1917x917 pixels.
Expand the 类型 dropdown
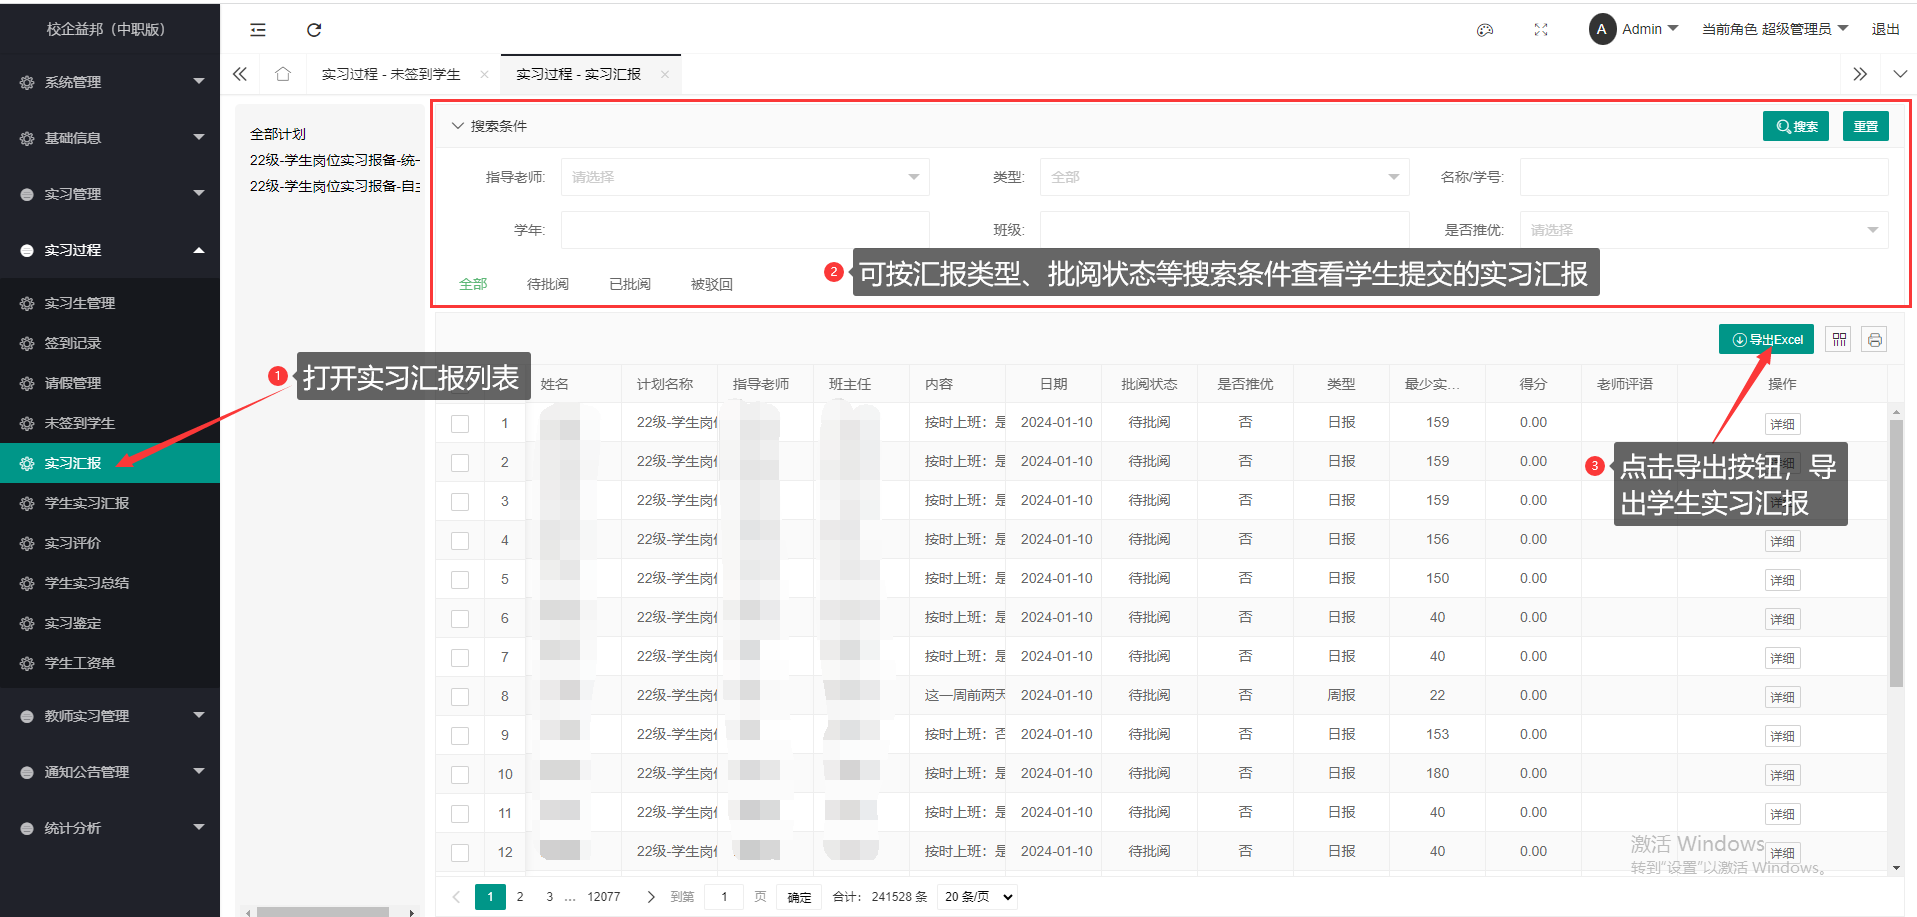[x=1224, y=177]
